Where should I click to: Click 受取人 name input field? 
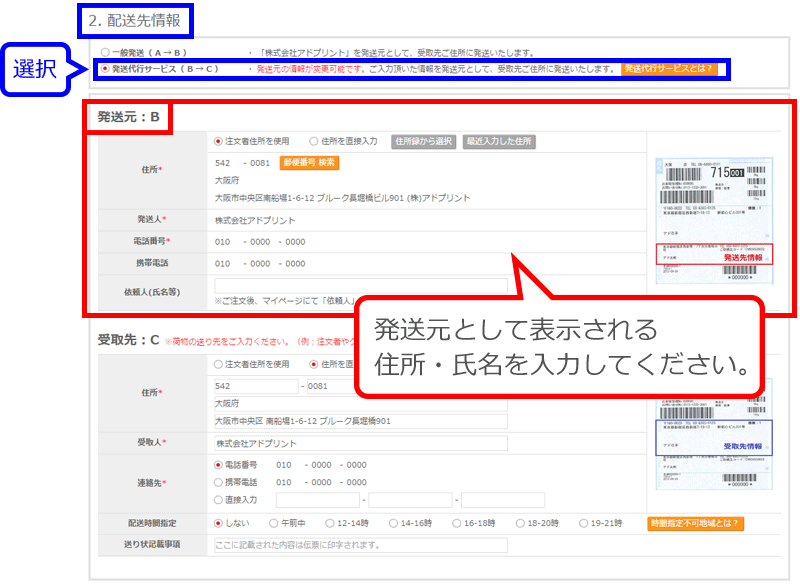click(x=361, y=443)
